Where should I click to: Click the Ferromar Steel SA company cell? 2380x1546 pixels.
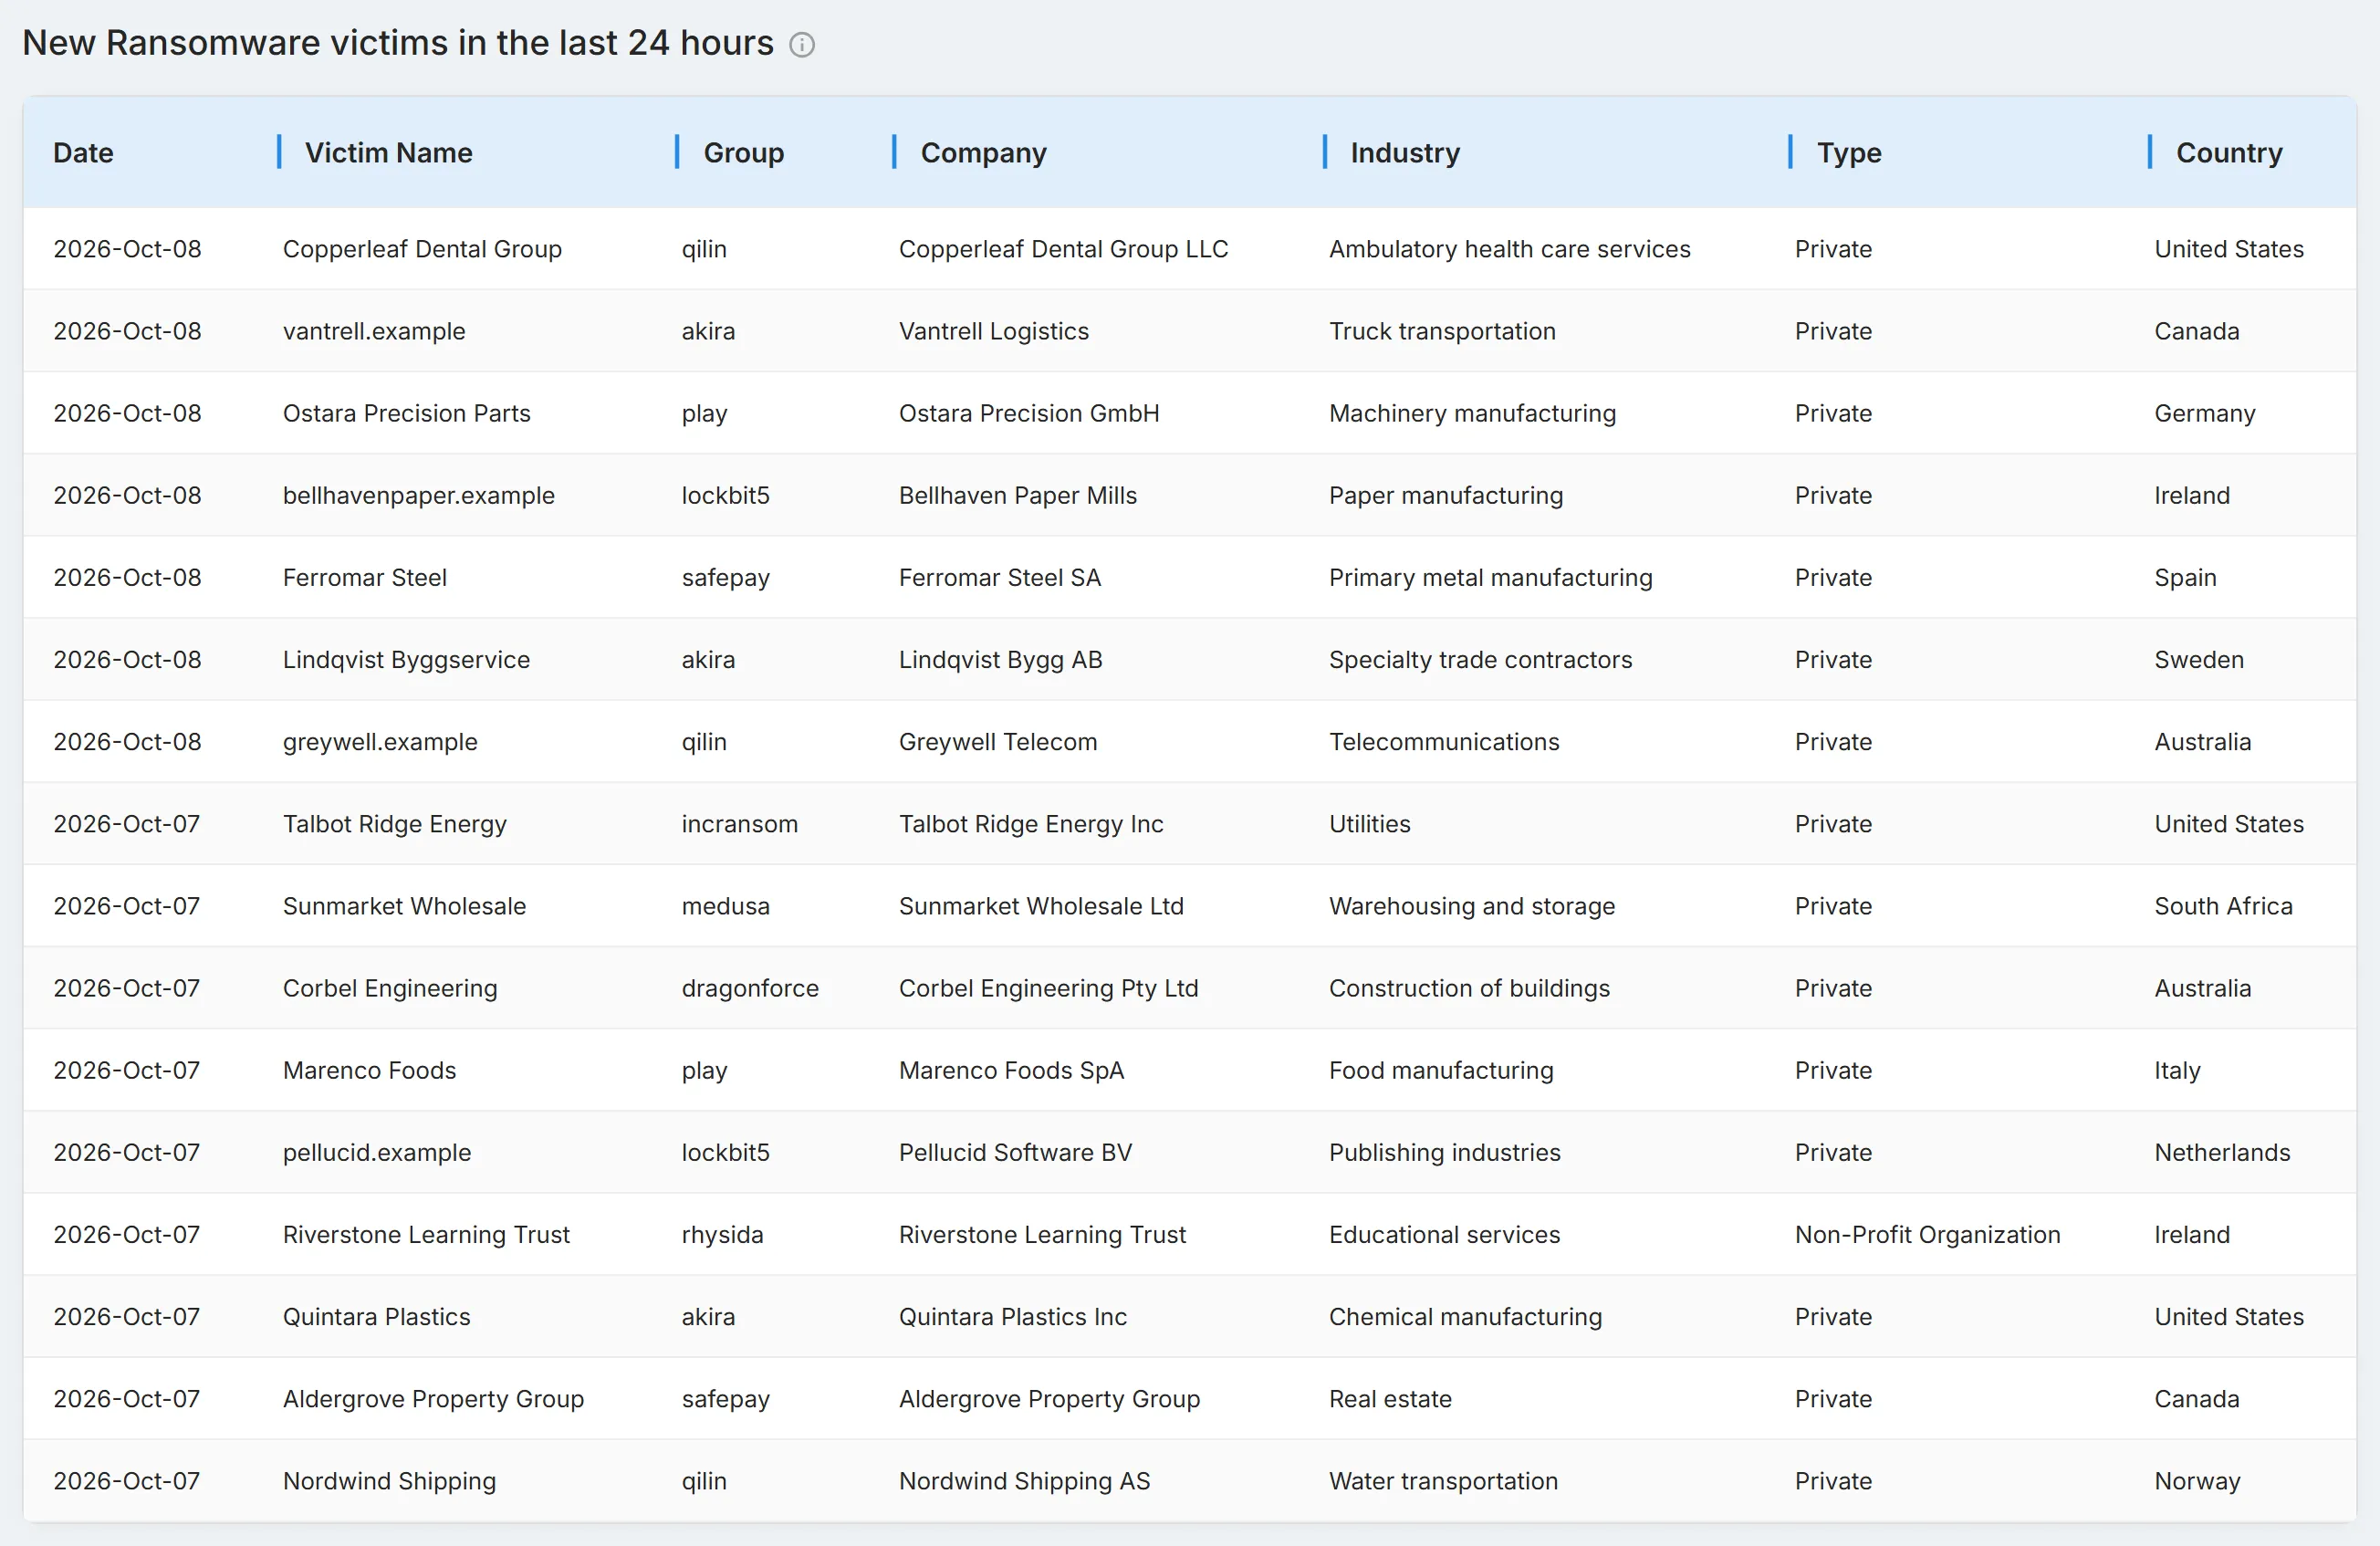(x=999, y=577)
